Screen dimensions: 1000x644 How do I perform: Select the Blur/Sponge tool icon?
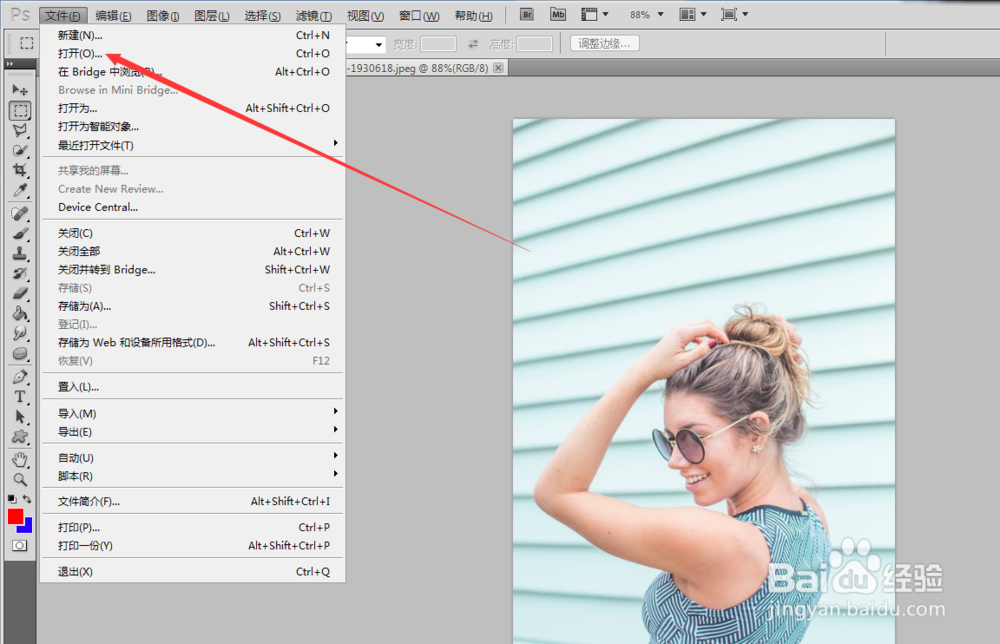[x=20, y=353]
